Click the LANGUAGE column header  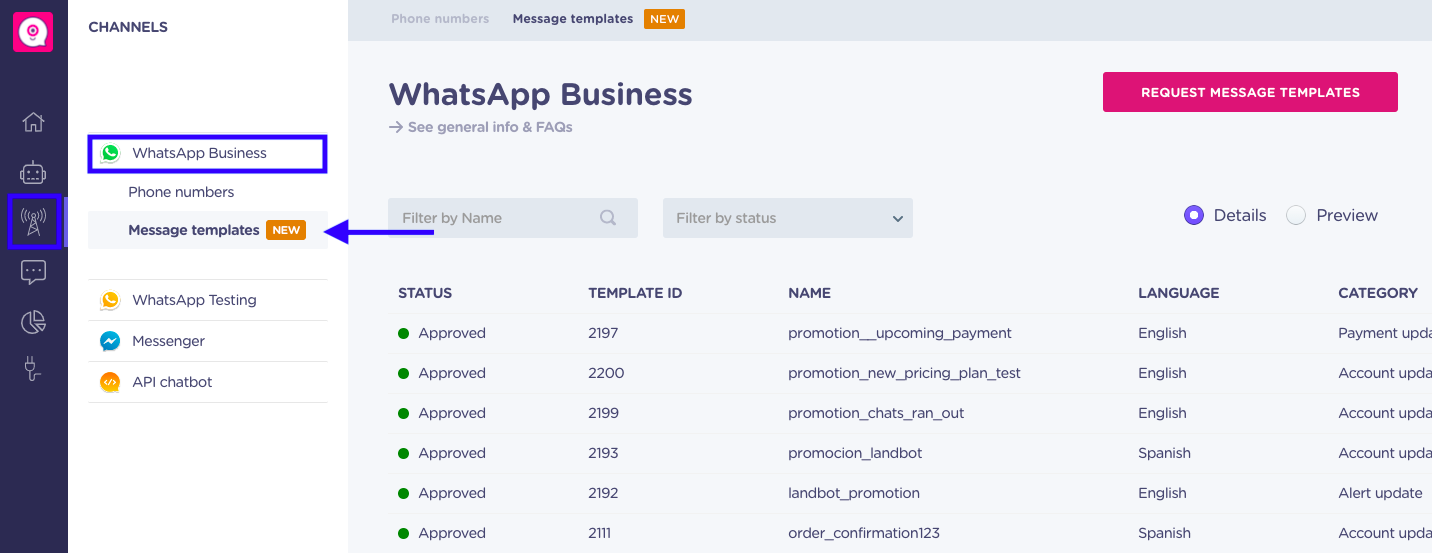click(1178, 293)
